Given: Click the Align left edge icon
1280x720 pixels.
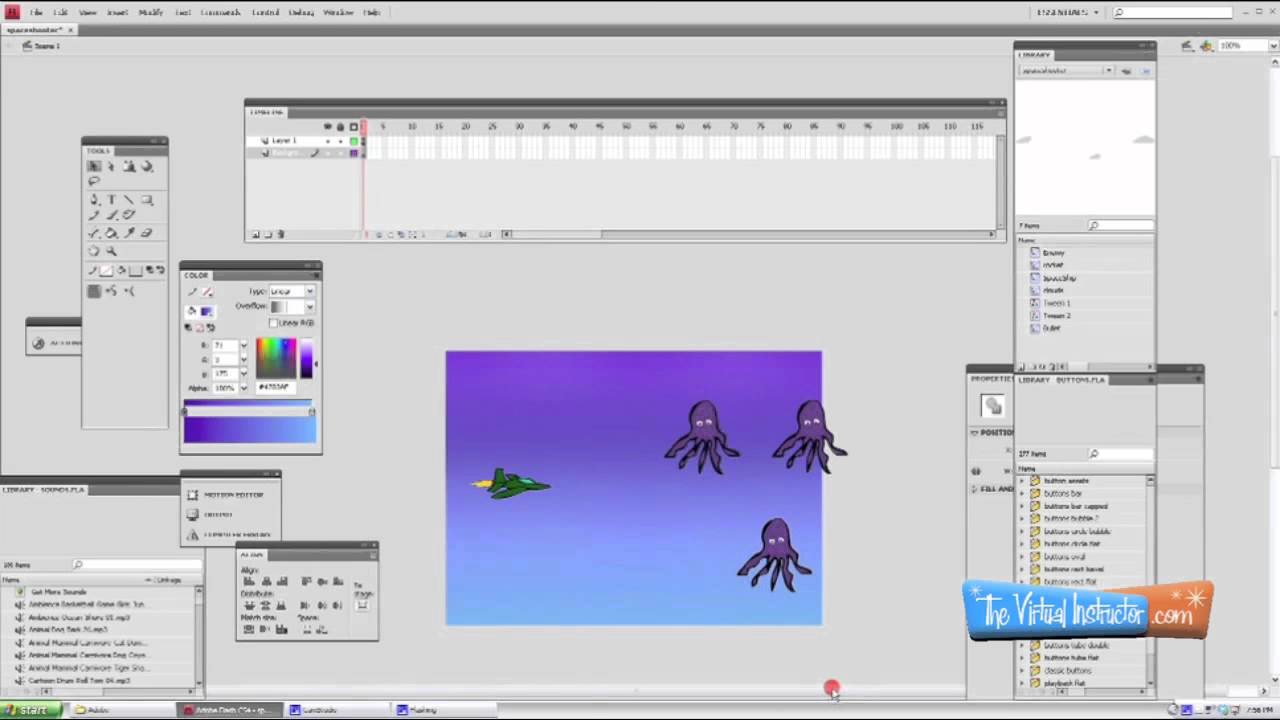Looking at the screenshot, I should (x=249, y=581).
